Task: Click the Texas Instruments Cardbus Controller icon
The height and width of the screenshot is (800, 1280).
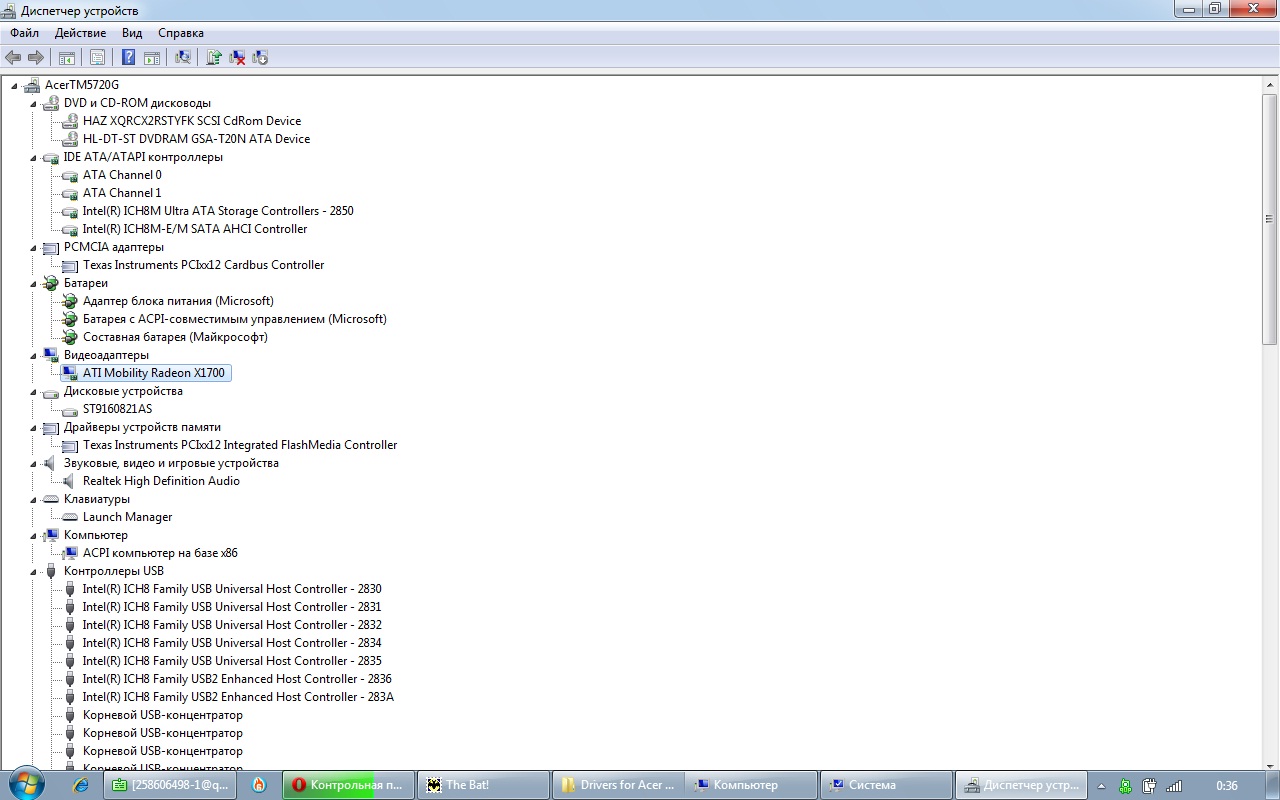Action: tap(69, 265)
